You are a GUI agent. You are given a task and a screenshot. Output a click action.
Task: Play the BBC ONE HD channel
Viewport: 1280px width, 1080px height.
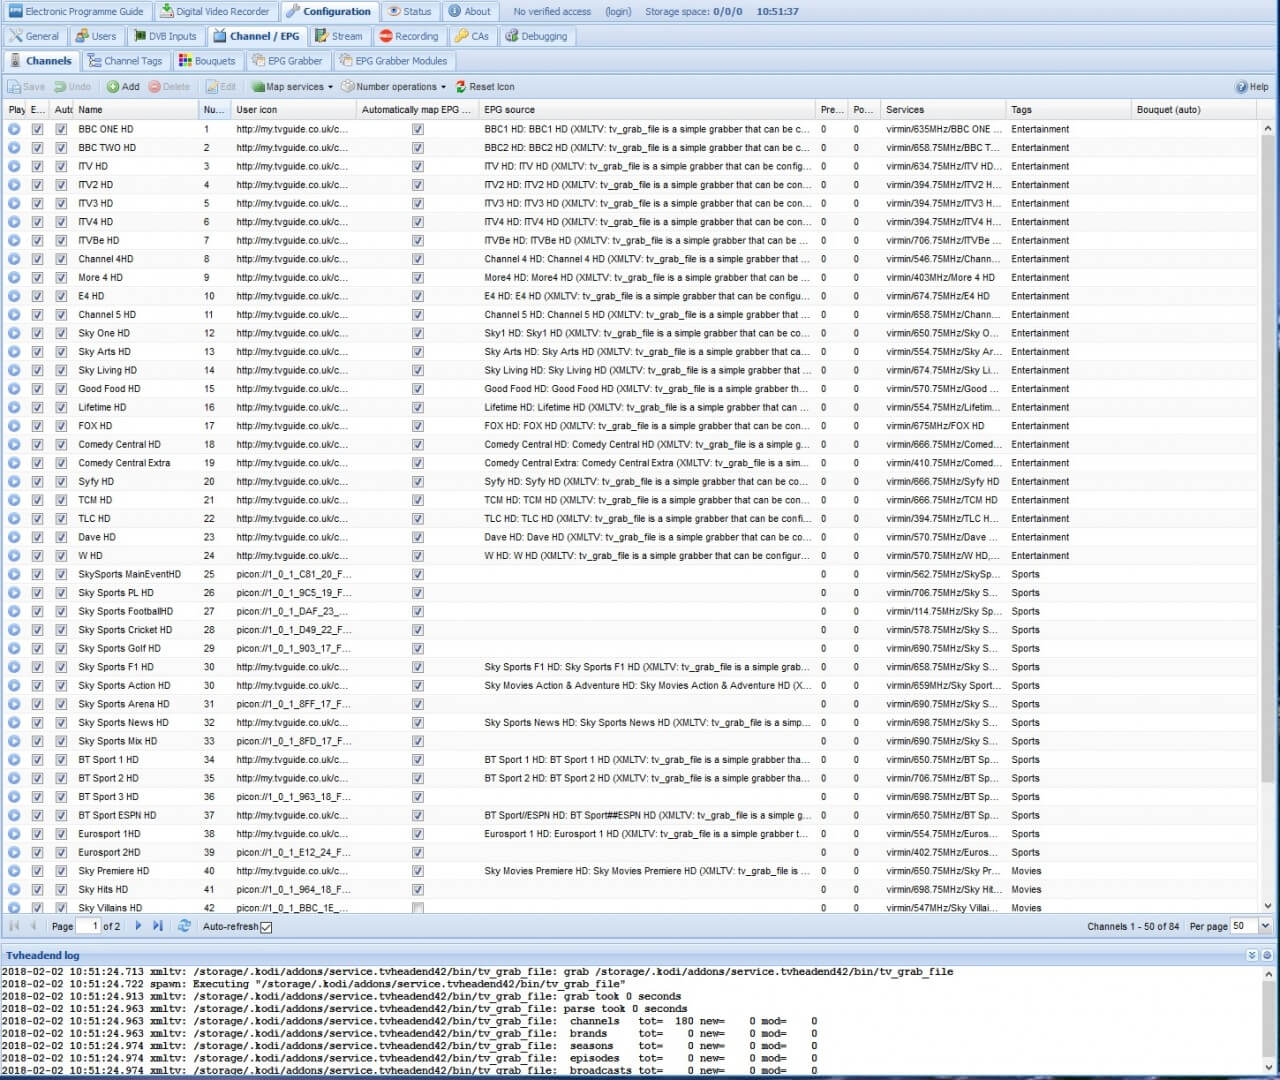(x=14, y=129)
